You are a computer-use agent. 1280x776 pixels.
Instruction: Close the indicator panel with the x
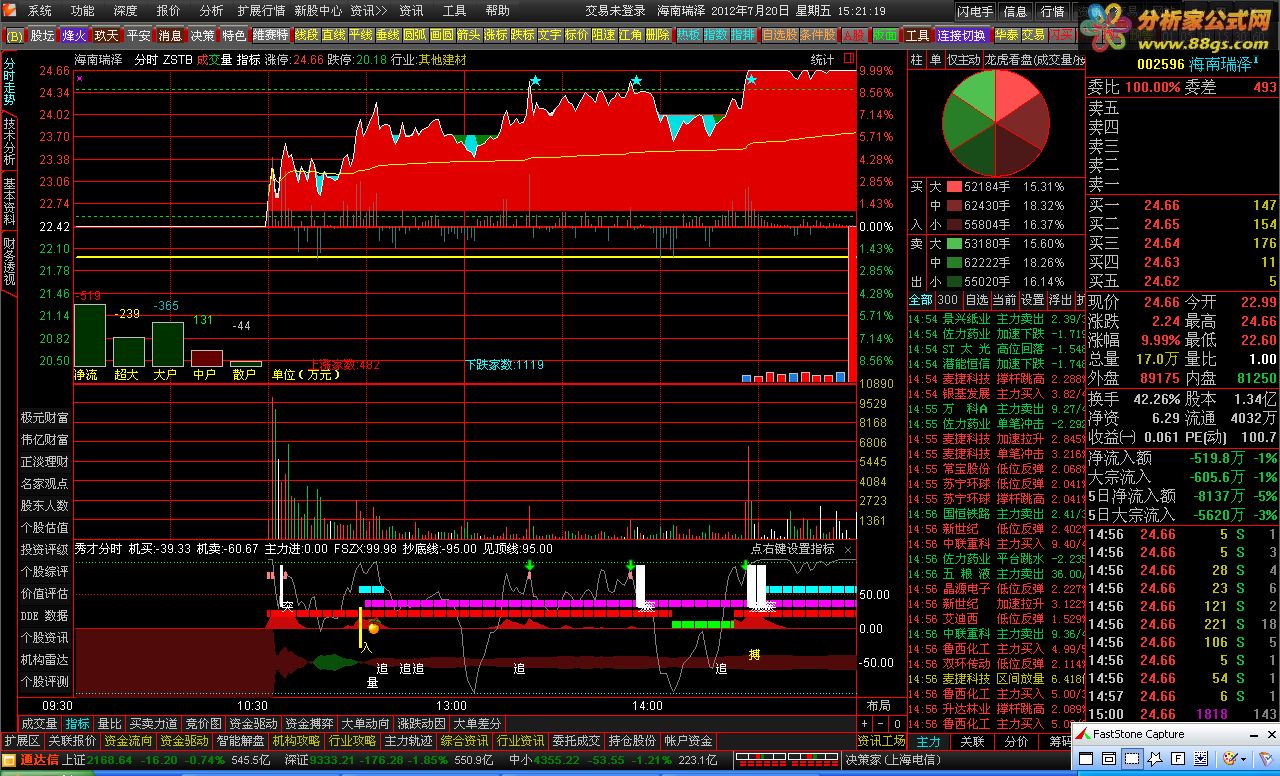click(x=848, y=549)
